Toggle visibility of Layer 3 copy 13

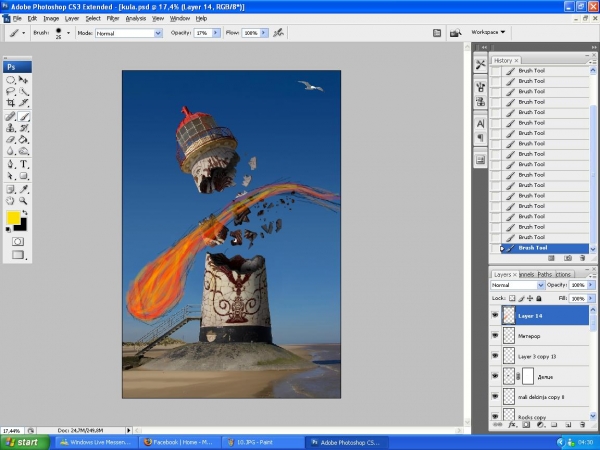(x=495, y=356)
